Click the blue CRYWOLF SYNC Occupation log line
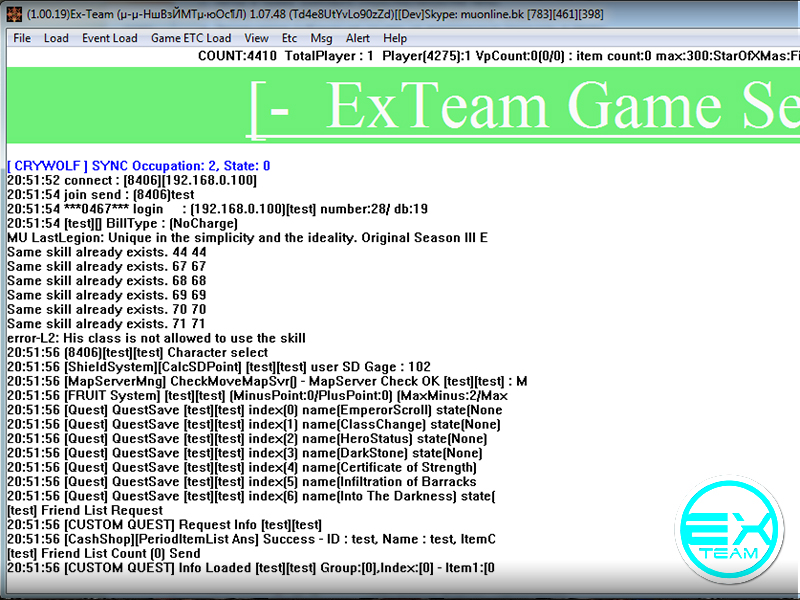Viewport: 800px width, 600px height. click(x=138, y=165)
